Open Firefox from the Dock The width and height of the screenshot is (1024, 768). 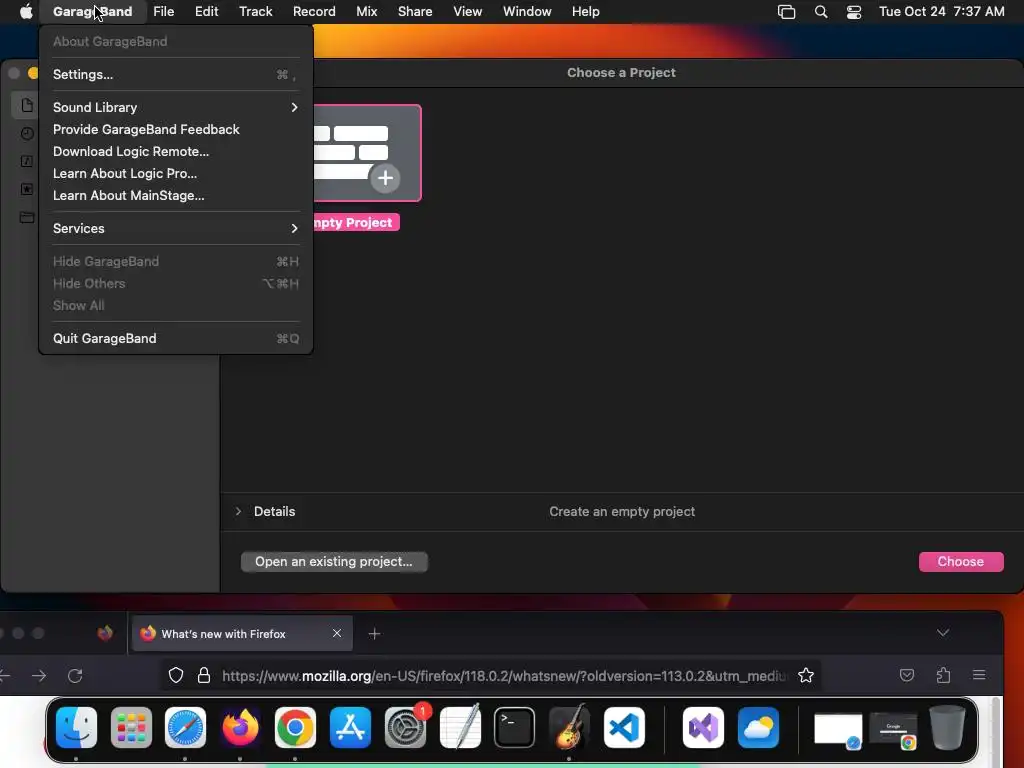click(x=240, y=727)
